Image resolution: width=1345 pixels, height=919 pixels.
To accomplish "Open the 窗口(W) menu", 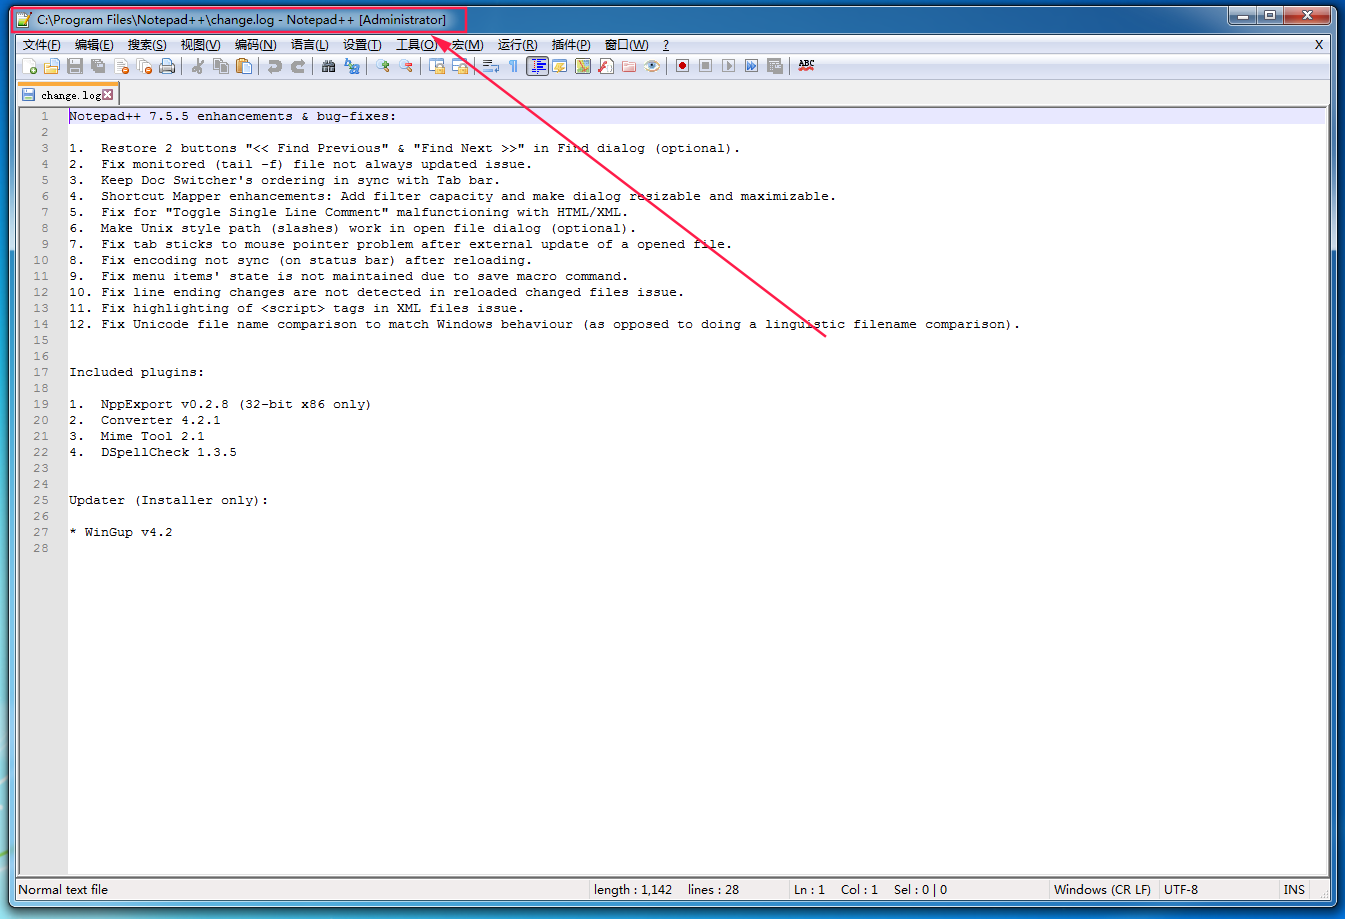I will tap(626, 45).
